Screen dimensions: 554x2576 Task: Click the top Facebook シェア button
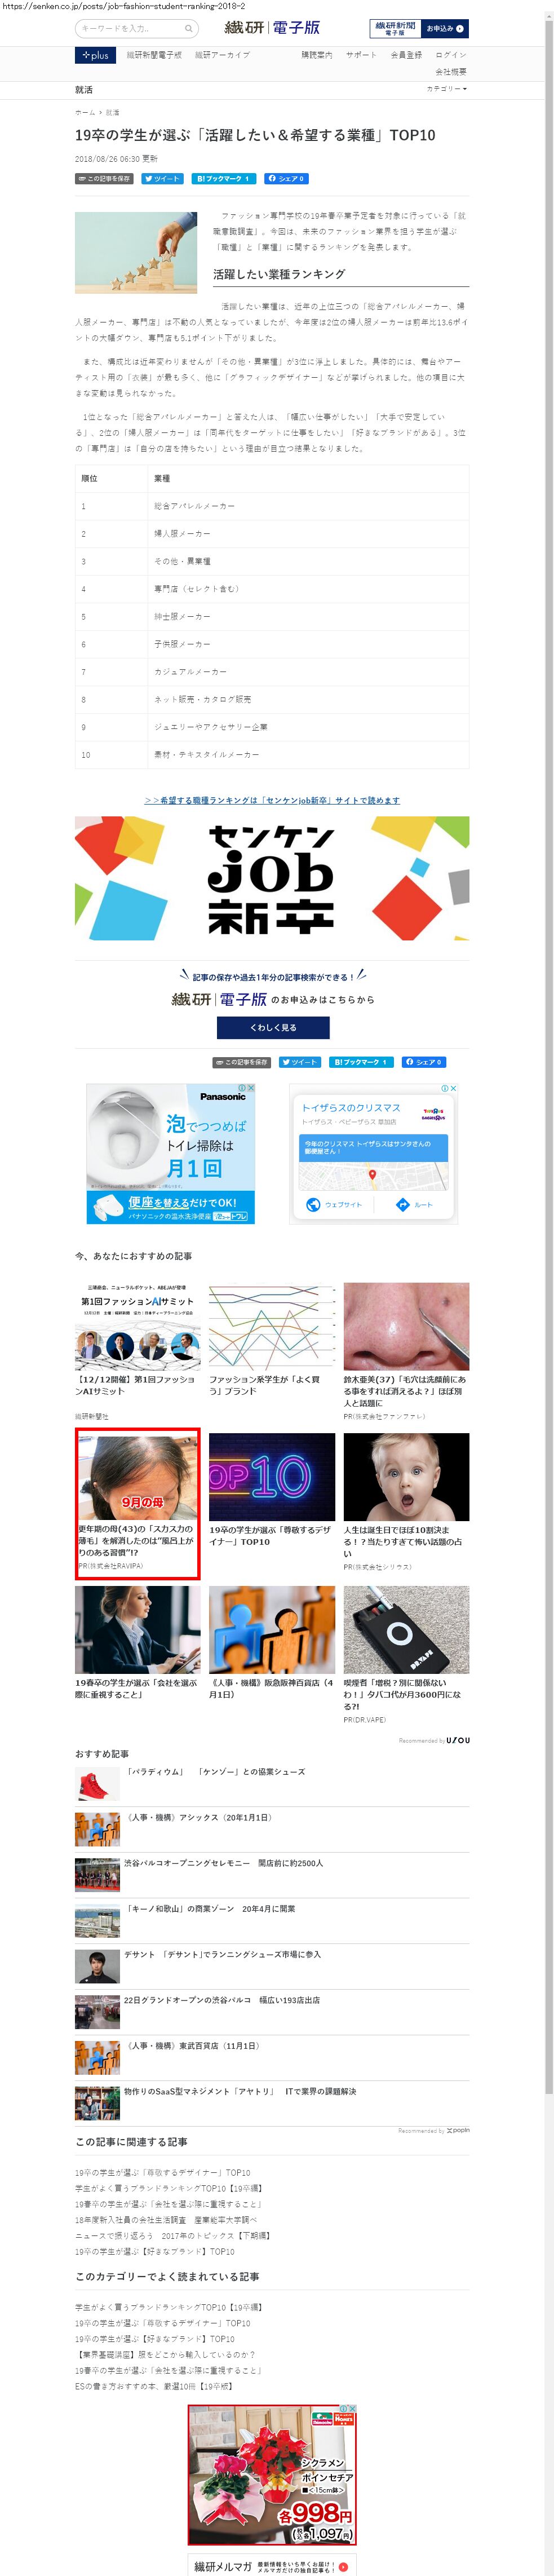click(286, 179)
